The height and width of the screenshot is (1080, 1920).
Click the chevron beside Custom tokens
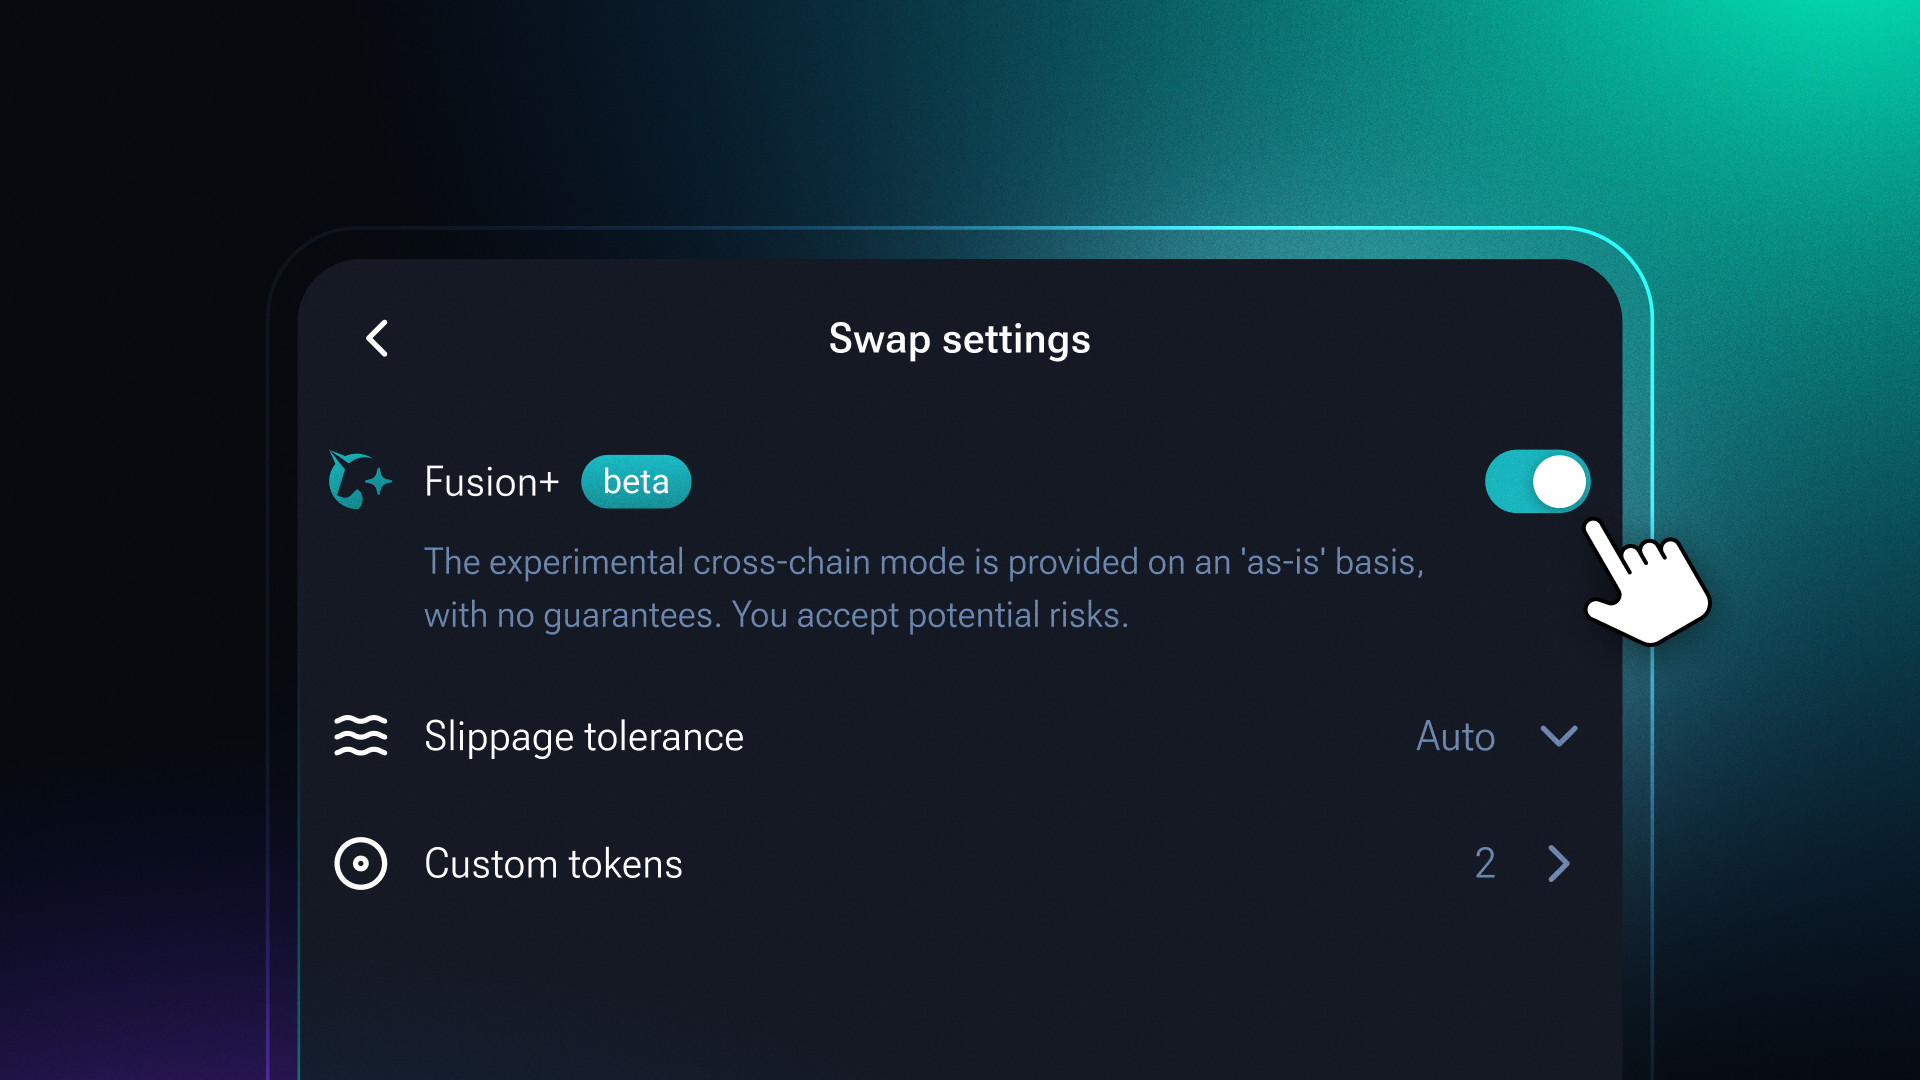point(1558,863)
